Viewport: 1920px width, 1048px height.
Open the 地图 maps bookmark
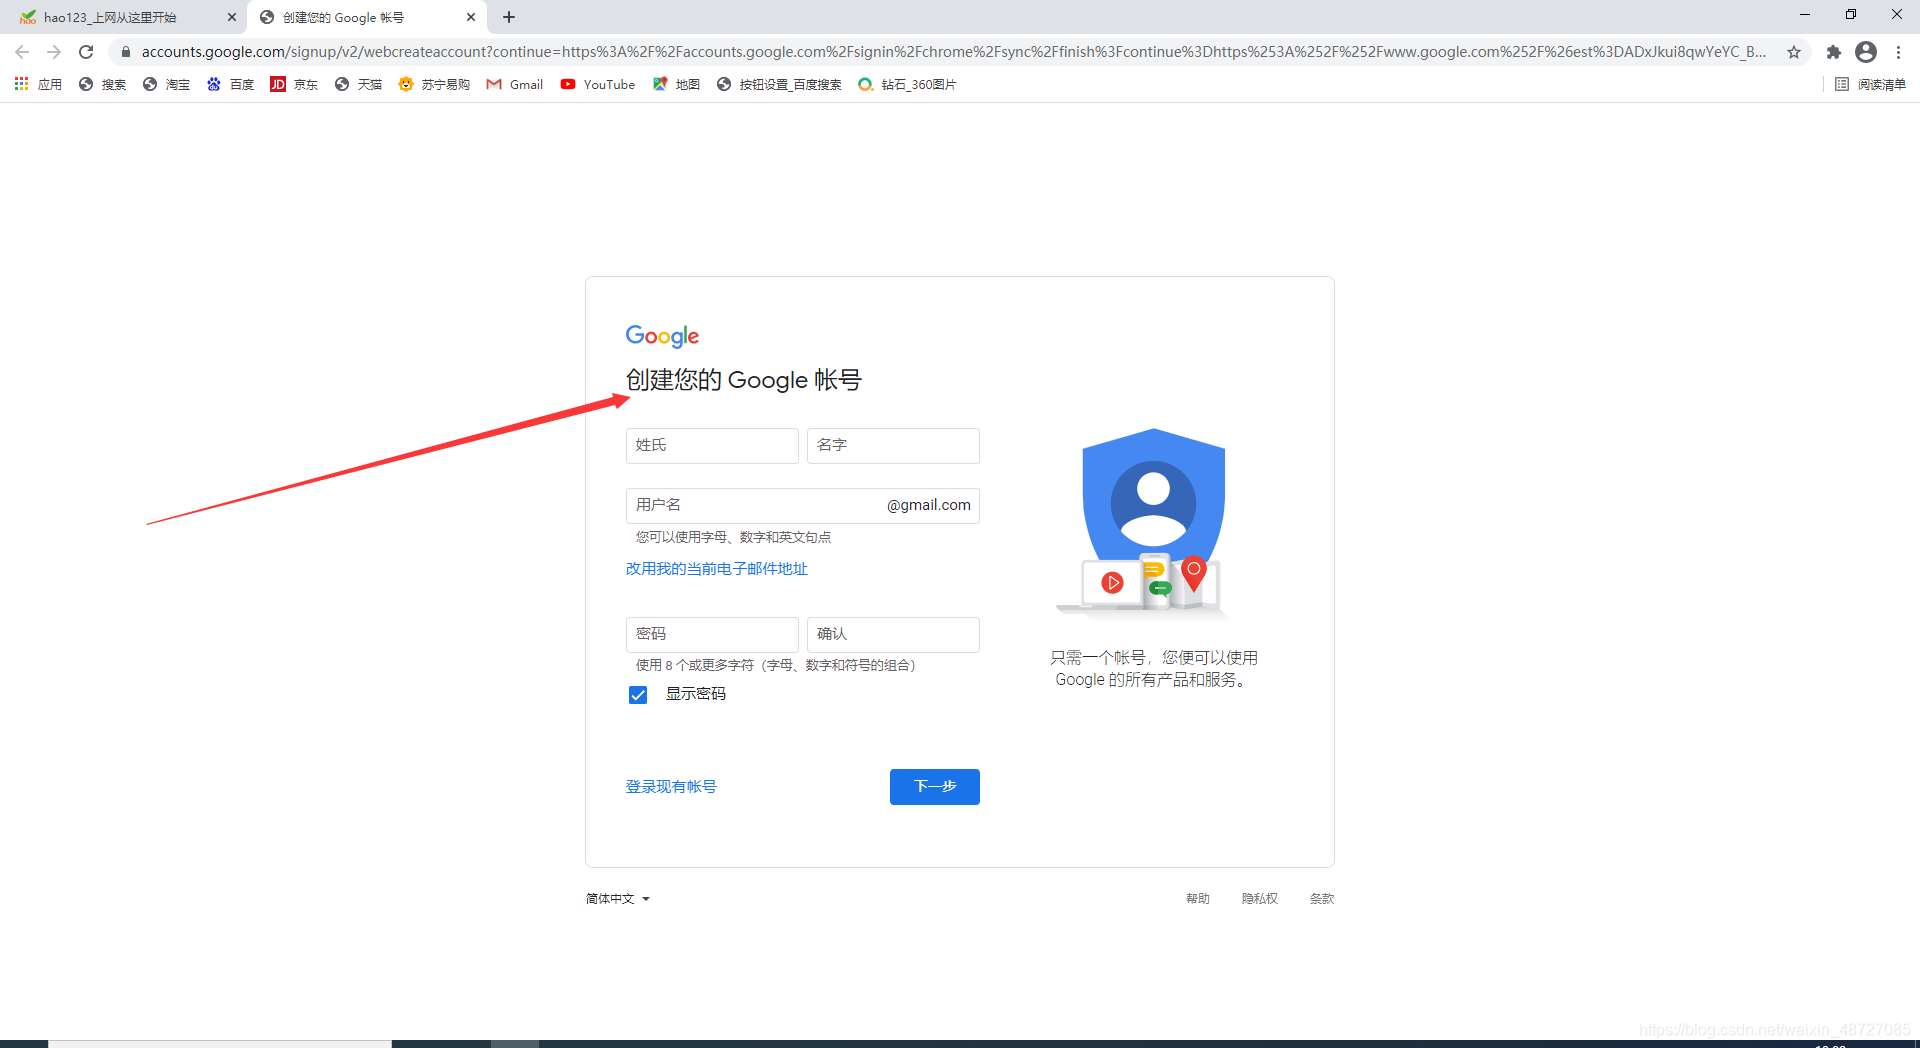[676, 85]
